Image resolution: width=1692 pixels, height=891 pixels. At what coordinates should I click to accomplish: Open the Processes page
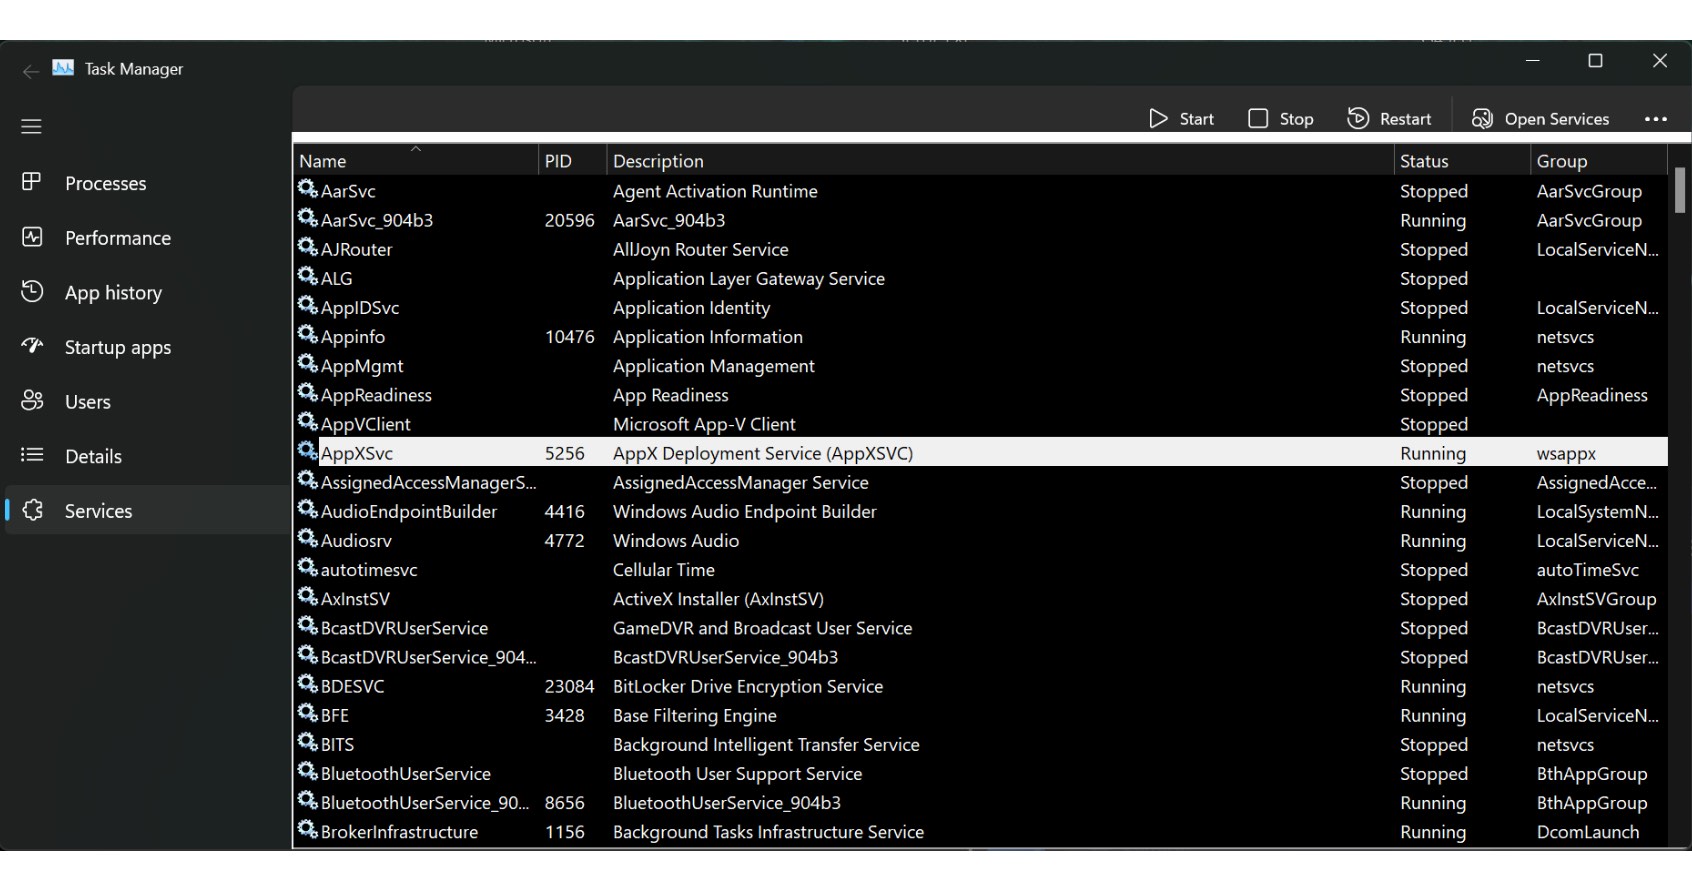point(148,183)
